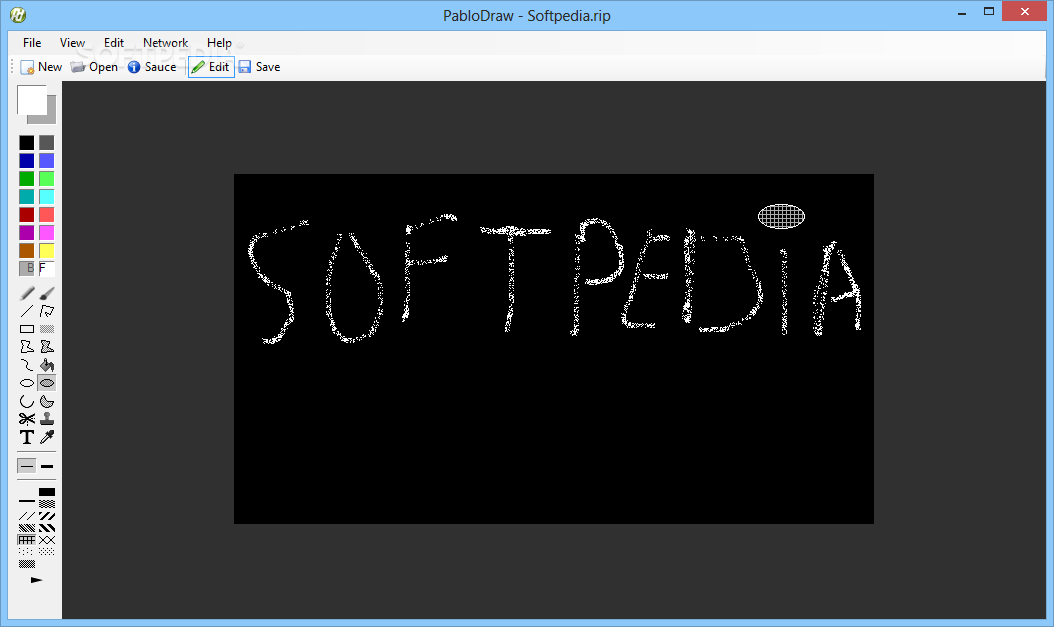
Task: Pick the thick backslash fill pattern
Action: (x=47, y=528)
